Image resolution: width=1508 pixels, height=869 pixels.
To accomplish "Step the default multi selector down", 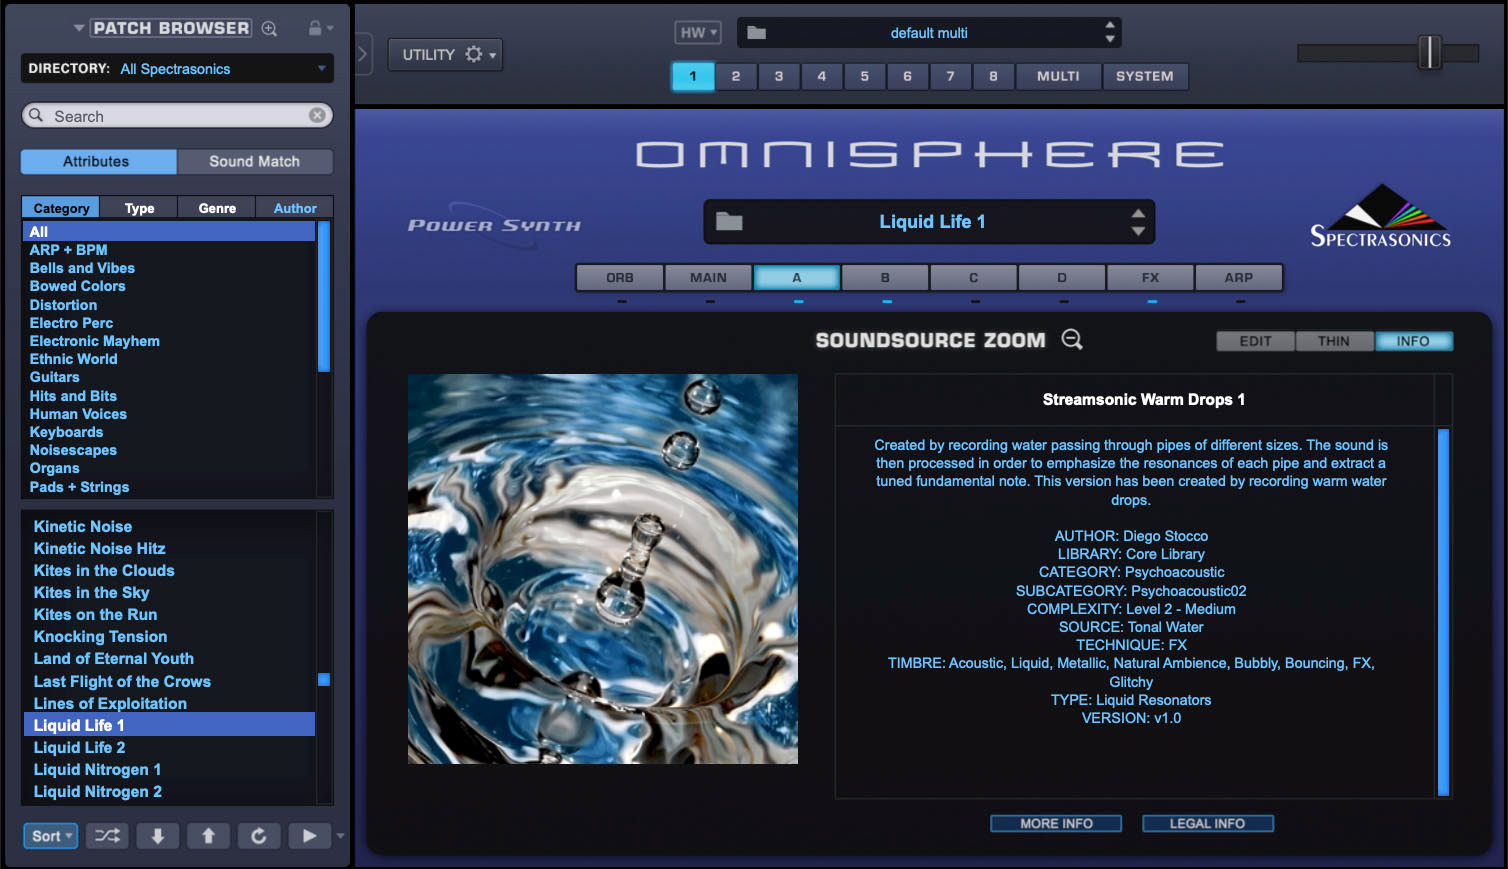I will [1110, 40].
